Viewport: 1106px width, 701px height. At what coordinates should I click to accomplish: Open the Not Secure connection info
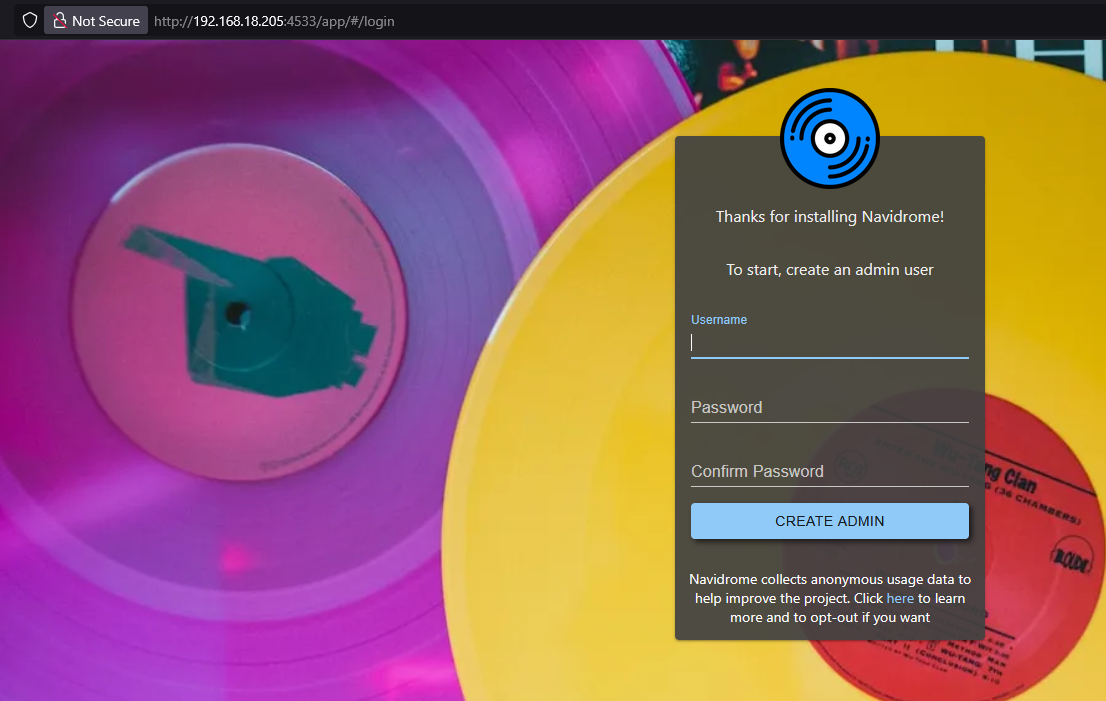[96, 20]
